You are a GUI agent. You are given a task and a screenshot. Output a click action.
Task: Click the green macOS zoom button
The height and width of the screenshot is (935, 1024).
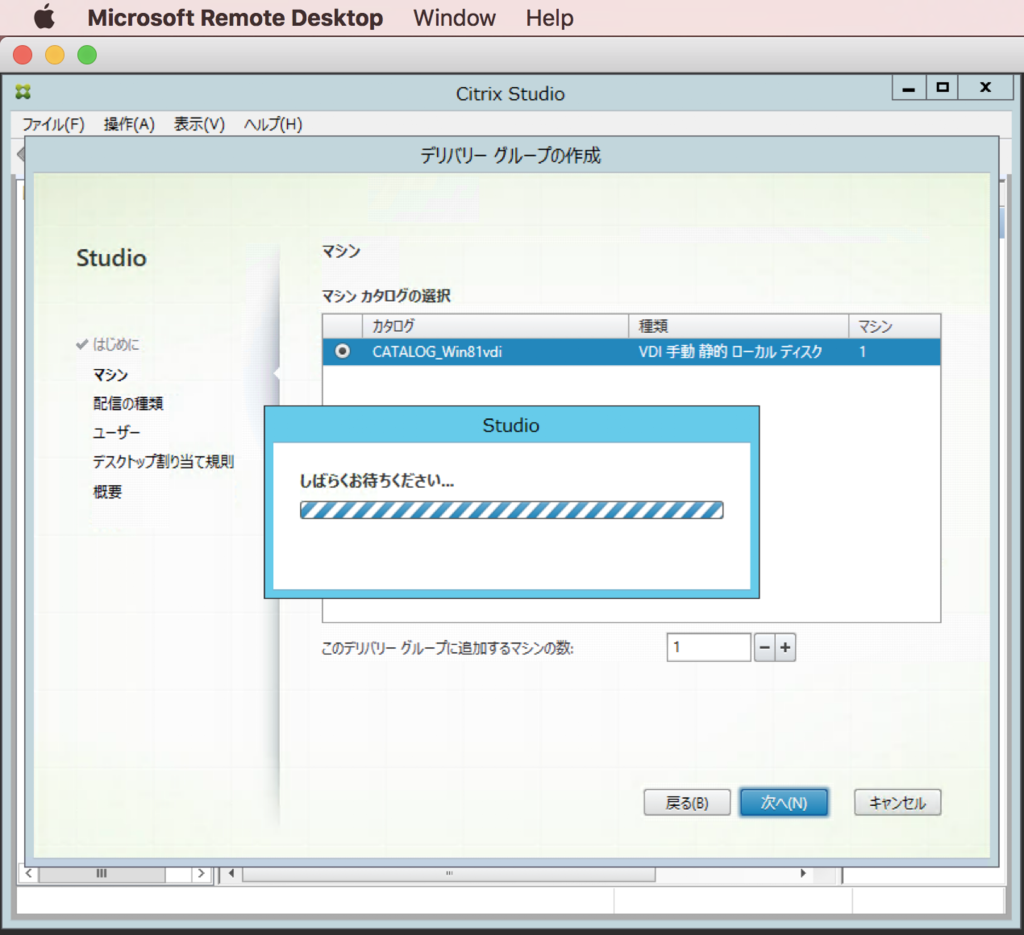click(x=87, y=55)
